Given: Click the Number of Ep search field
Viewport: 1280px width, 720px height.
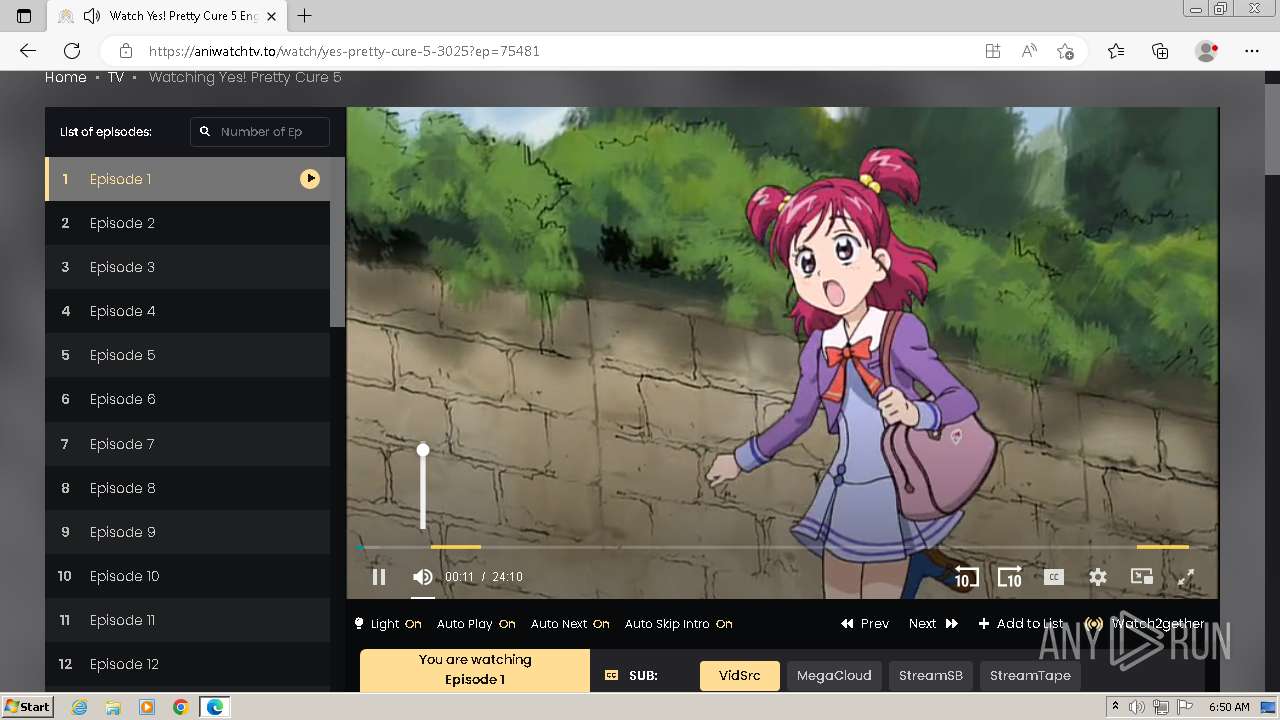Looking at the screenshot, I should 260,132.
